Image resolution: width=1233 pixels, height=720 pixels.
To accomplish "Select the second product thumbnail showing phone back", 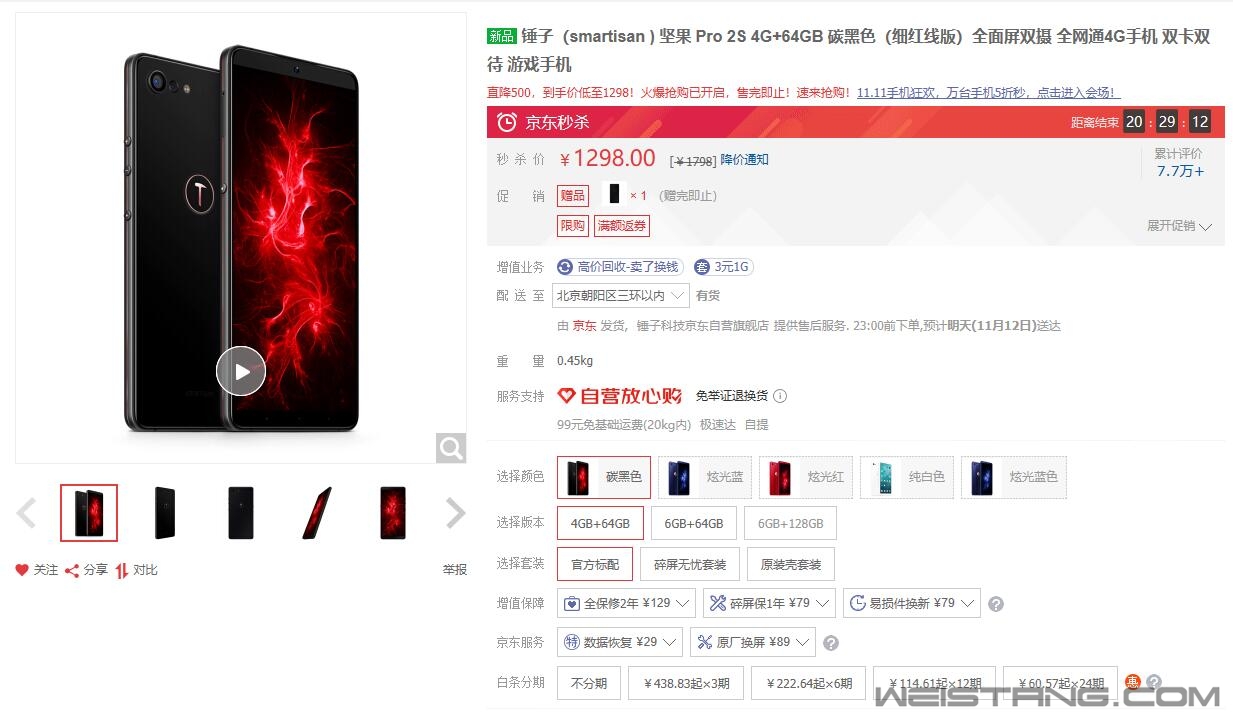I will click(x=165, y=513).
